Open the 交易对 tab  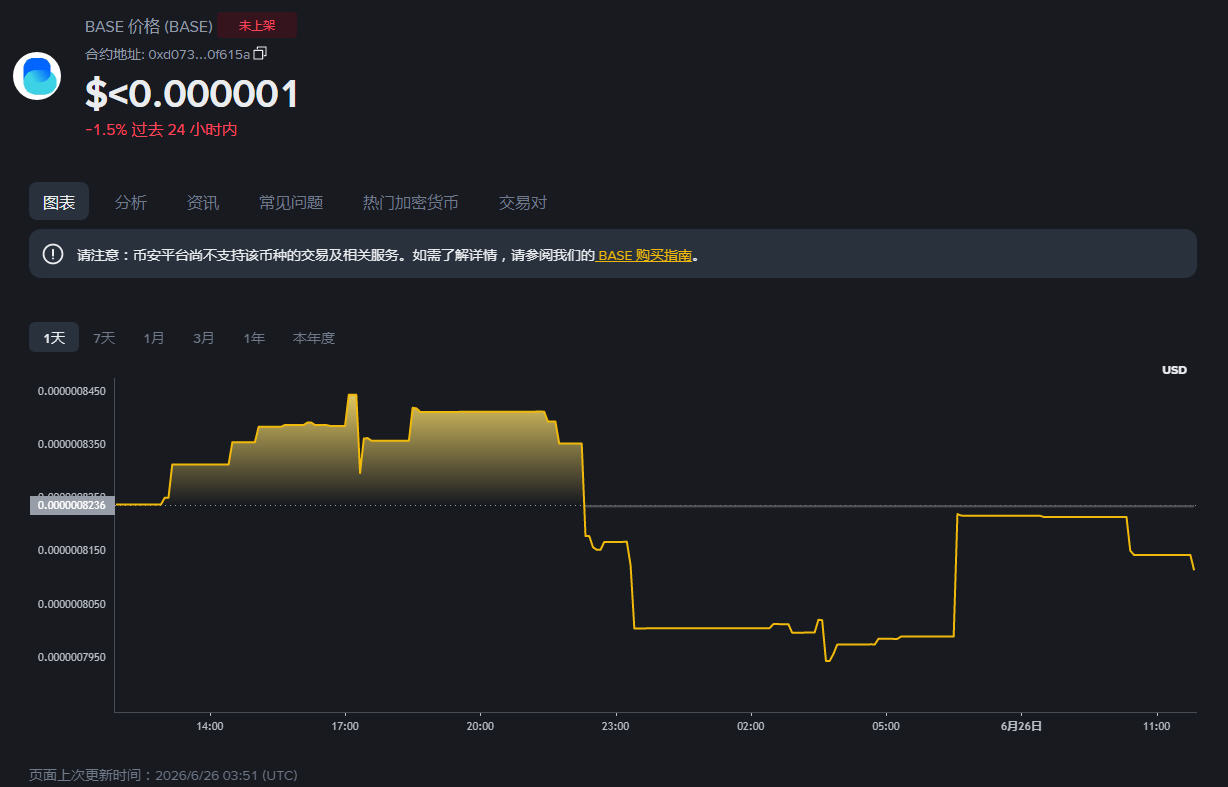pyautogui.click(x=523, y=202)
